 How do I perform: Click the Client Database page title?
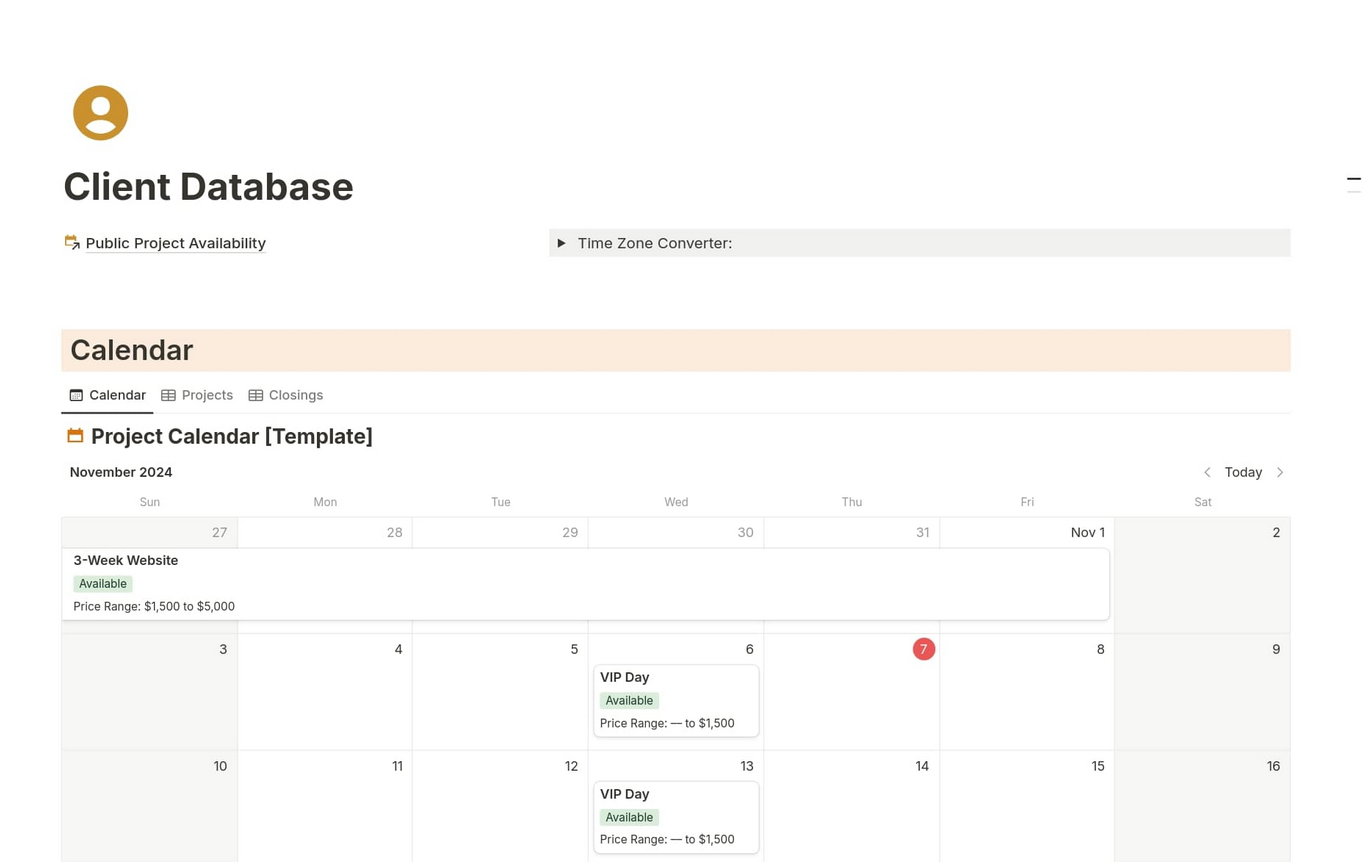click(208, 187)
